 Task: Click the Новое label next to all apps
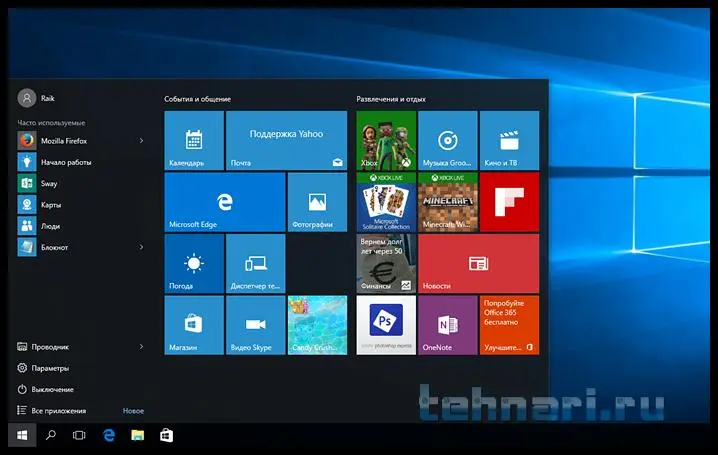(133, 411)
